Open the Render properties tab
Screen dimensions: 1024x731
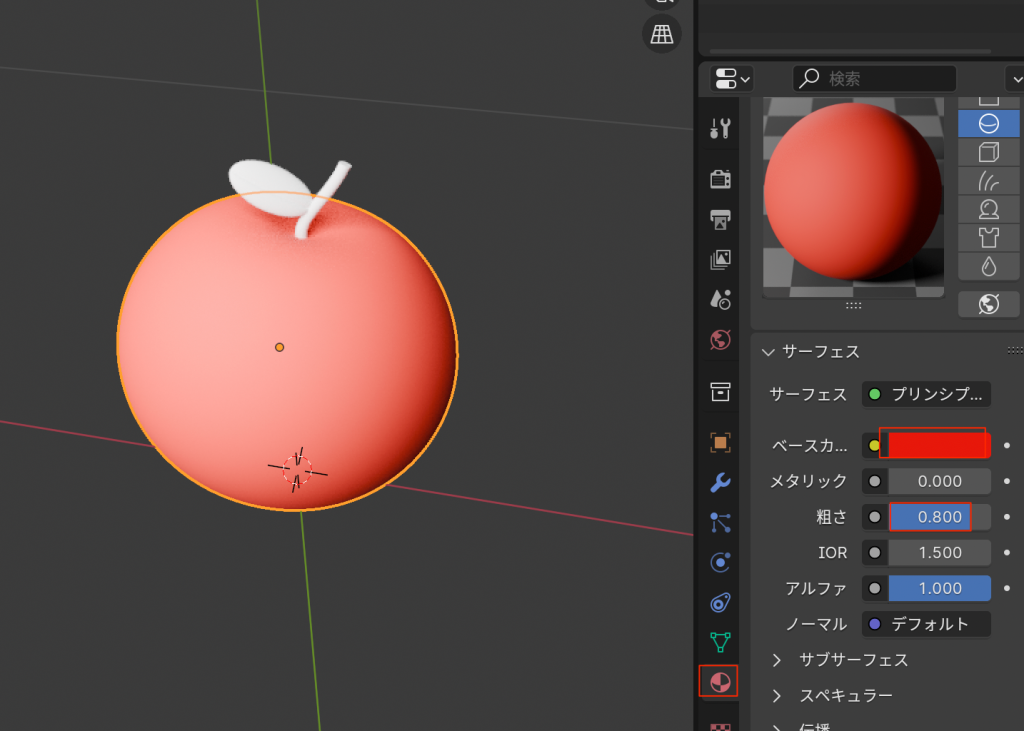pyautogui.click(x=719, y=179)
